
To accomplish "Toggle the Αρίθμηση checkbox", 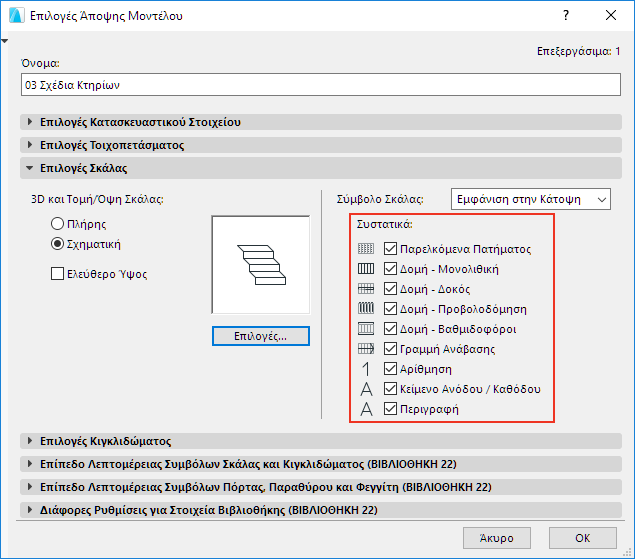I will [x=390, y=369].
